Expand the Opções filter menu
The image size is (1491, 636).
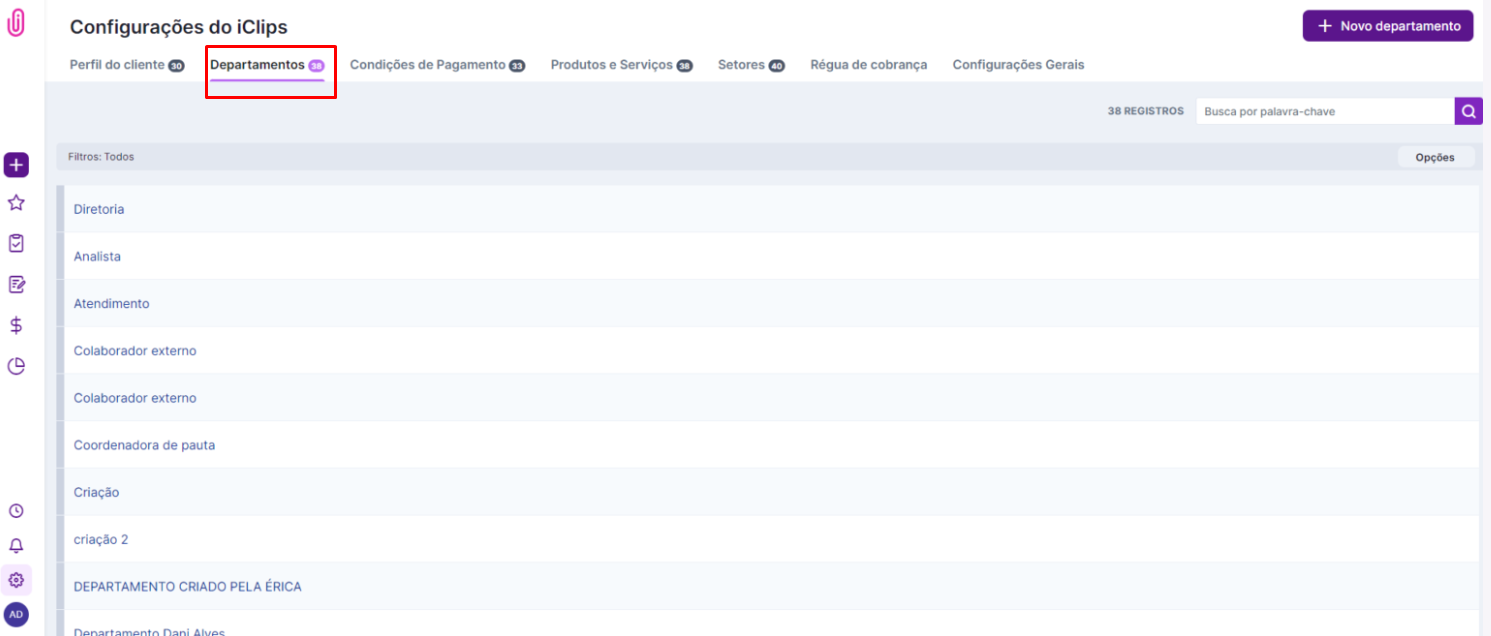(1435, 157)
